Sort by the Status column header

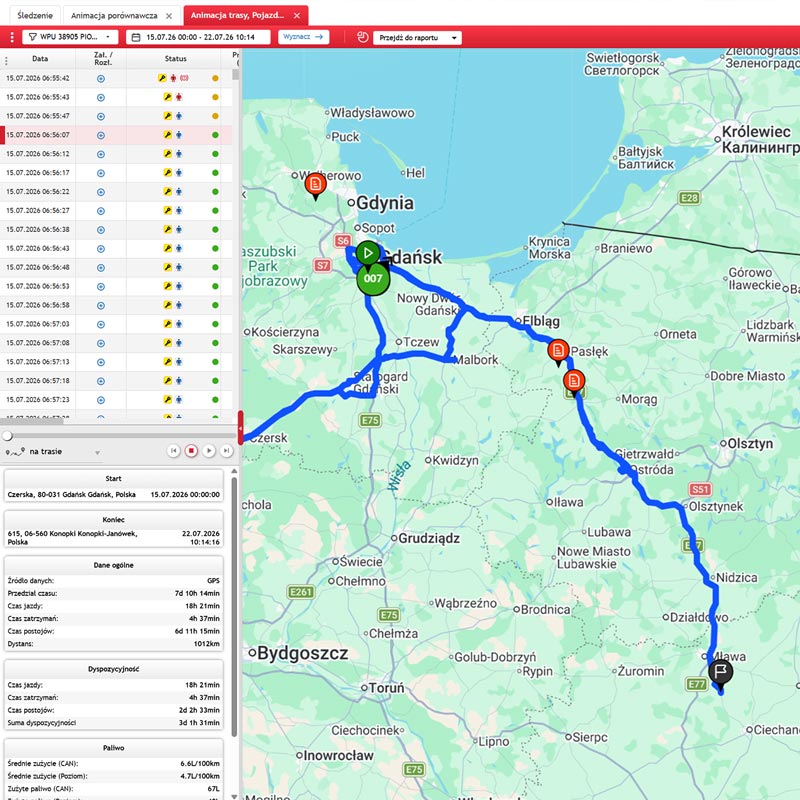pos(176,59)
